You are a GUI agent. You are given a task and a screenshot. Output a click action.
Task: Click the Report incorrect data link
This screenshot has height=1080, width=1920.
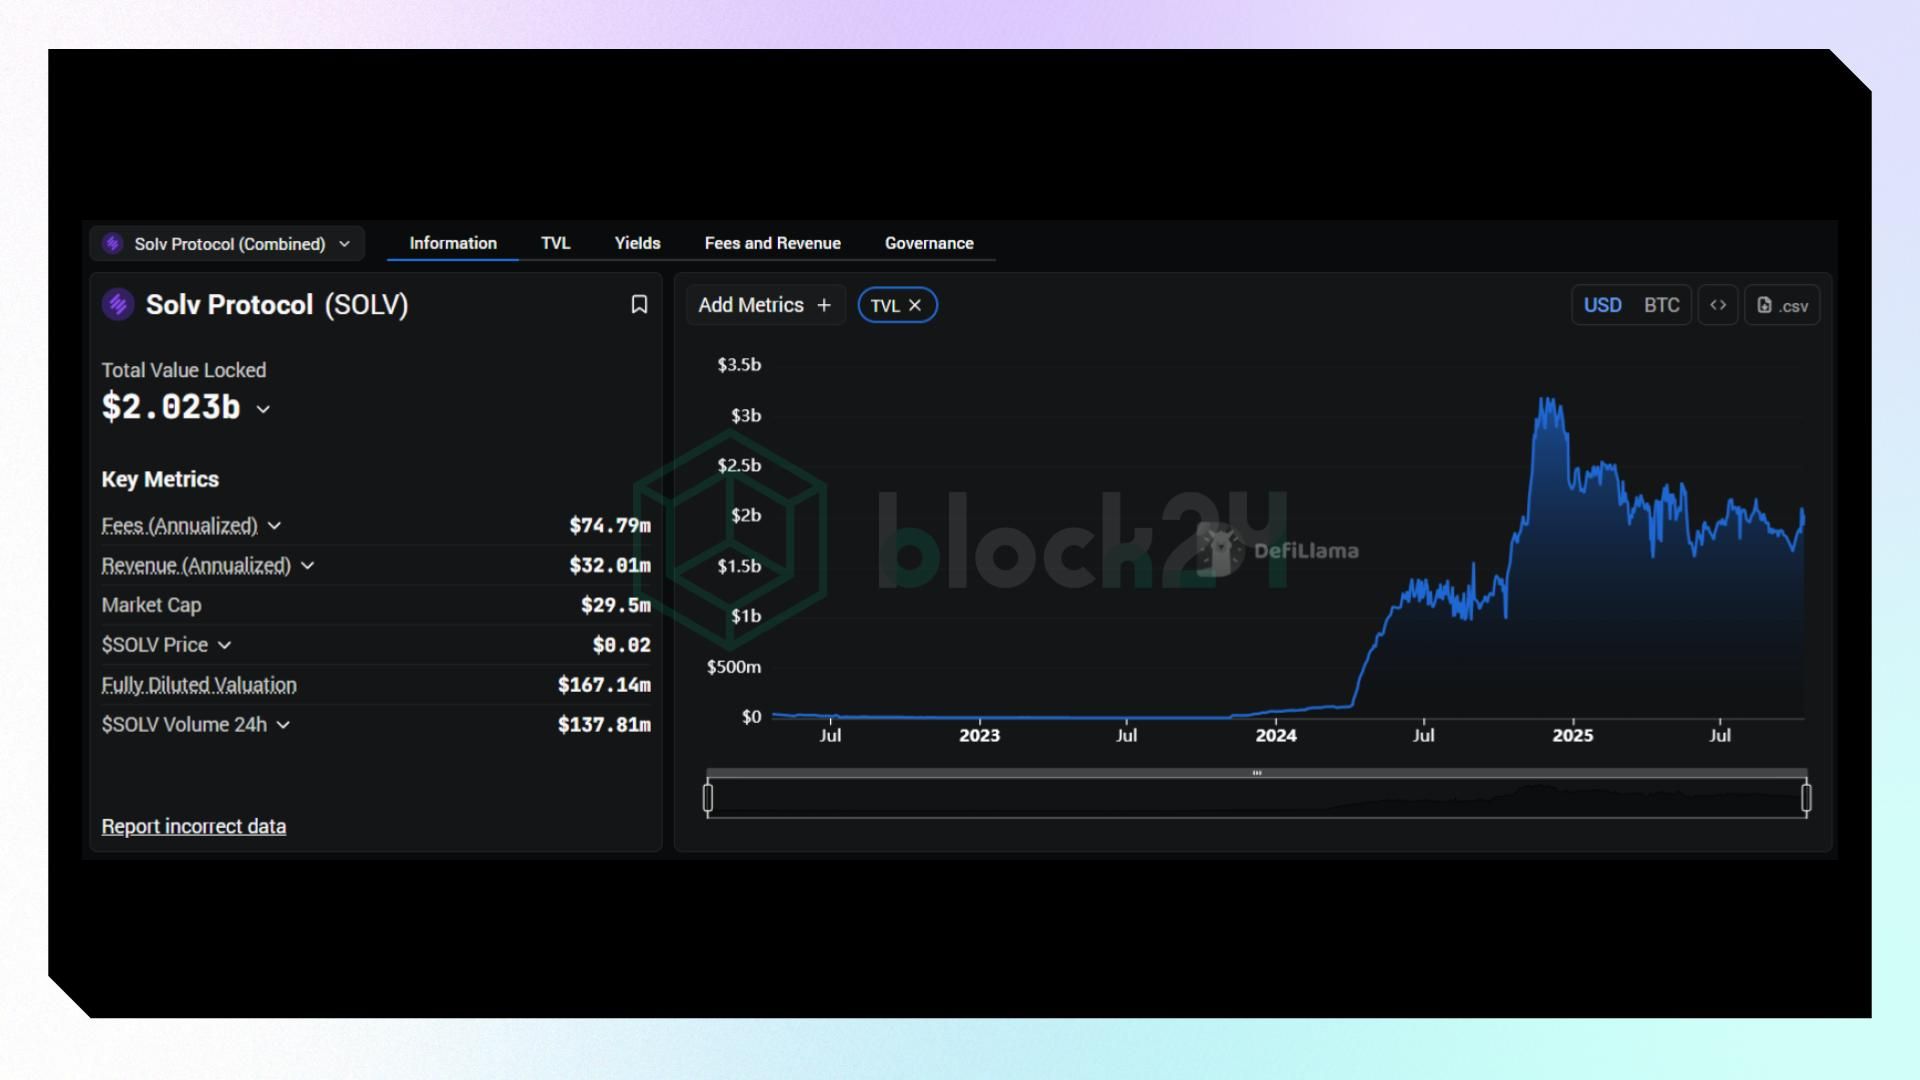click(x=193, y=826)
